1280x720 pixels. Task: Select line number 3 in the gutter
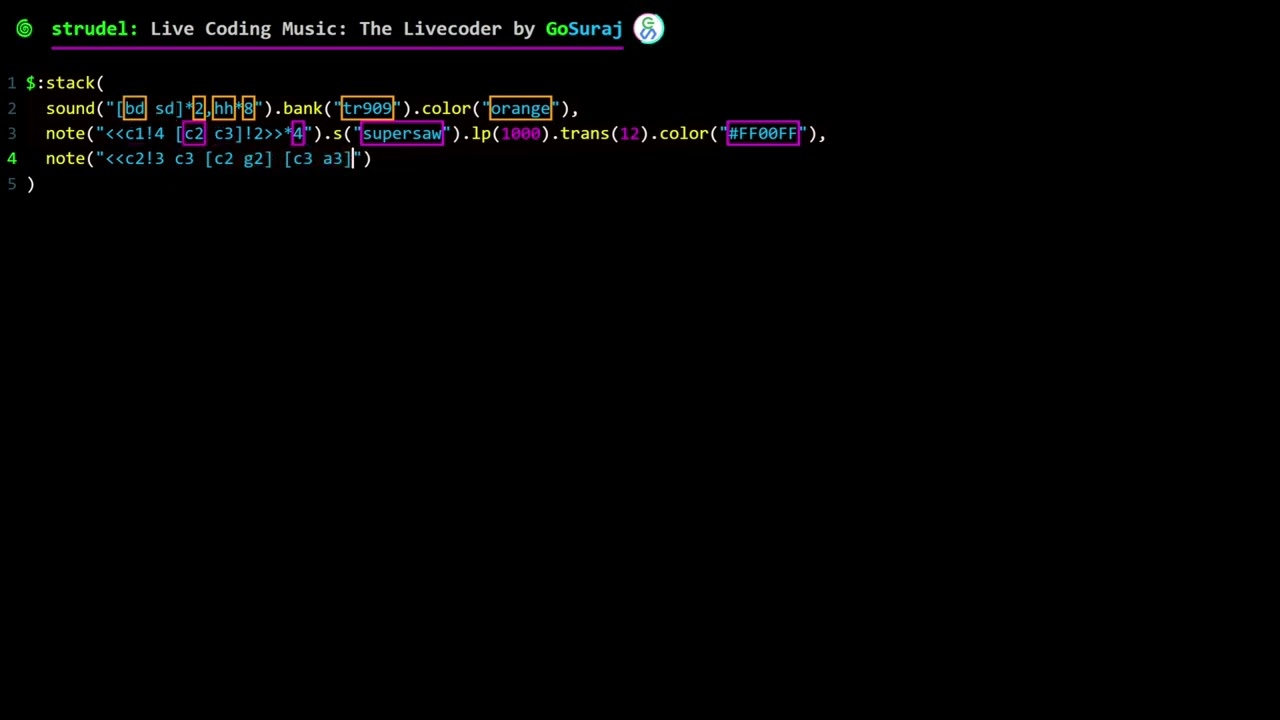click(12, 133)
